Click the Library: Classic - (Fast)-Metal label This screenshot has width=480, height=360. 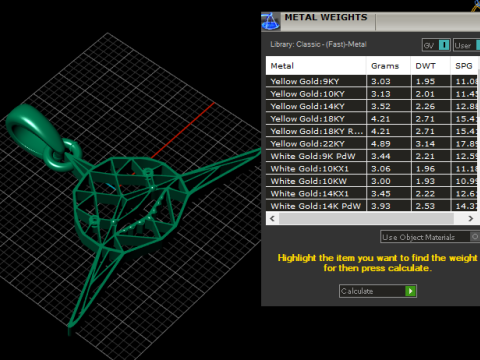point(318,44)
